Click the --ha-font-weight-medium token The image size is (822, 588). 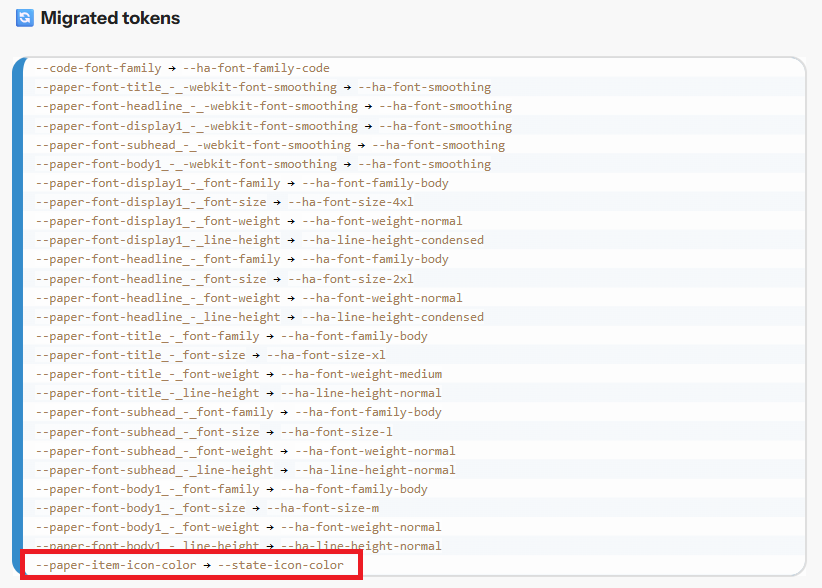point(361,374)
